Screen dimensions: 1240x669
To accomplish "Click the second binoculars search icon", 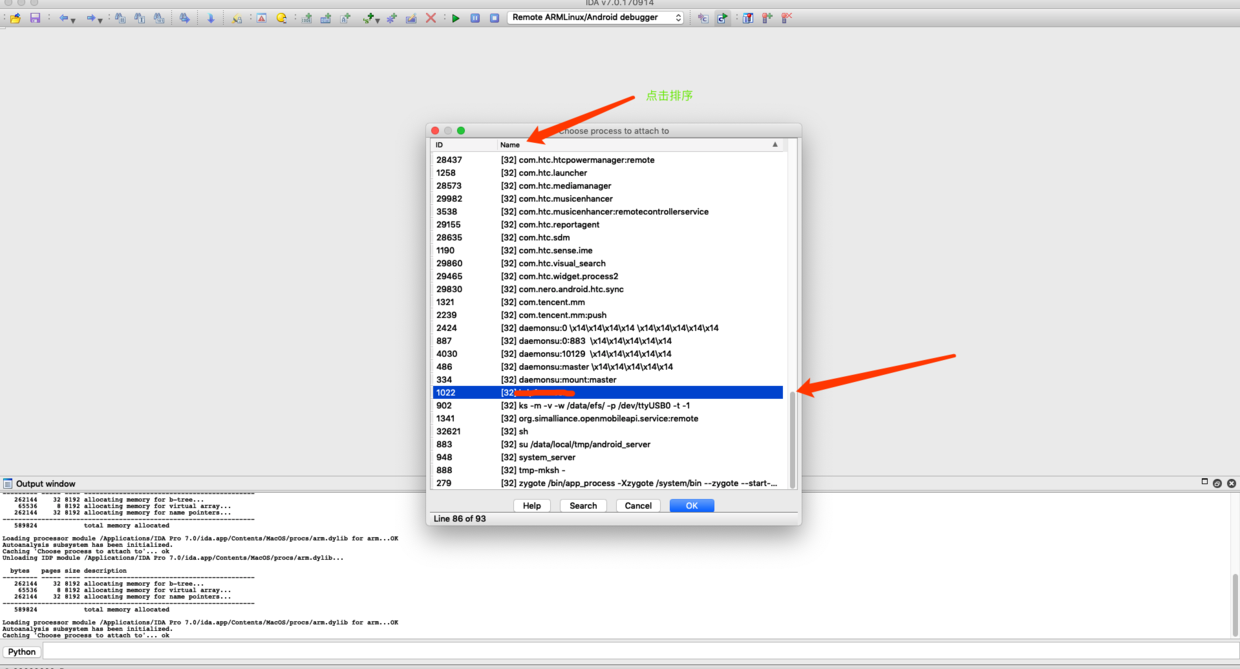I will [139, 18].
